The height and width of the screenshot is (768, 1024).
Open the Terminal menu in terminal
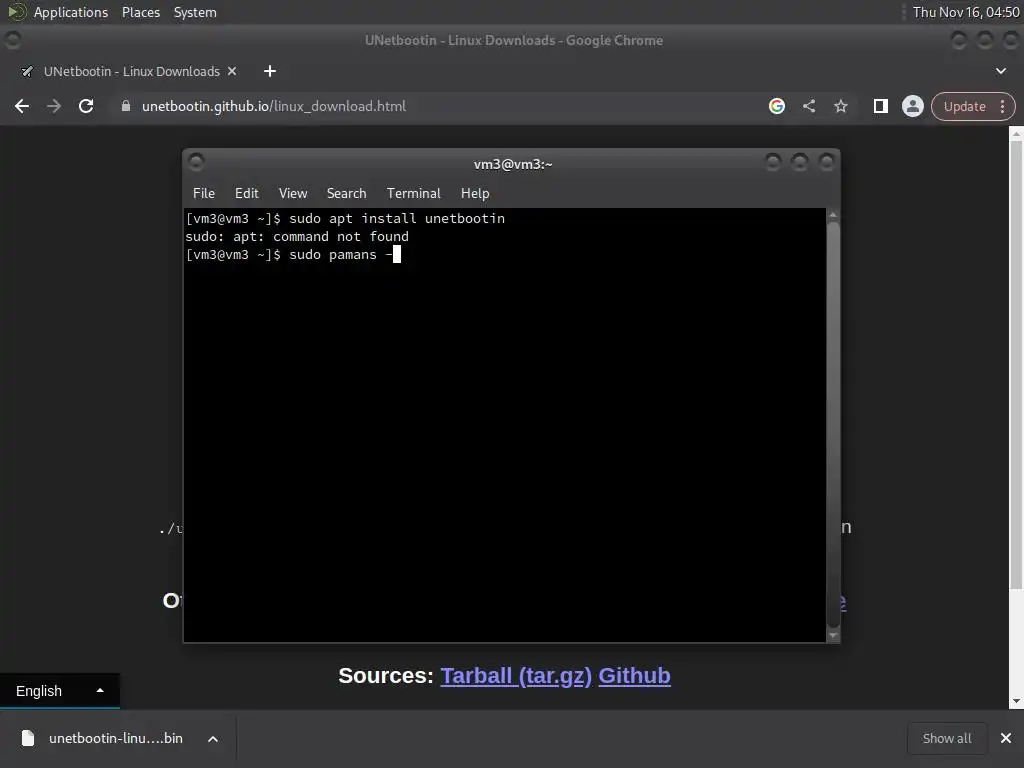click(x=413, y=193)
